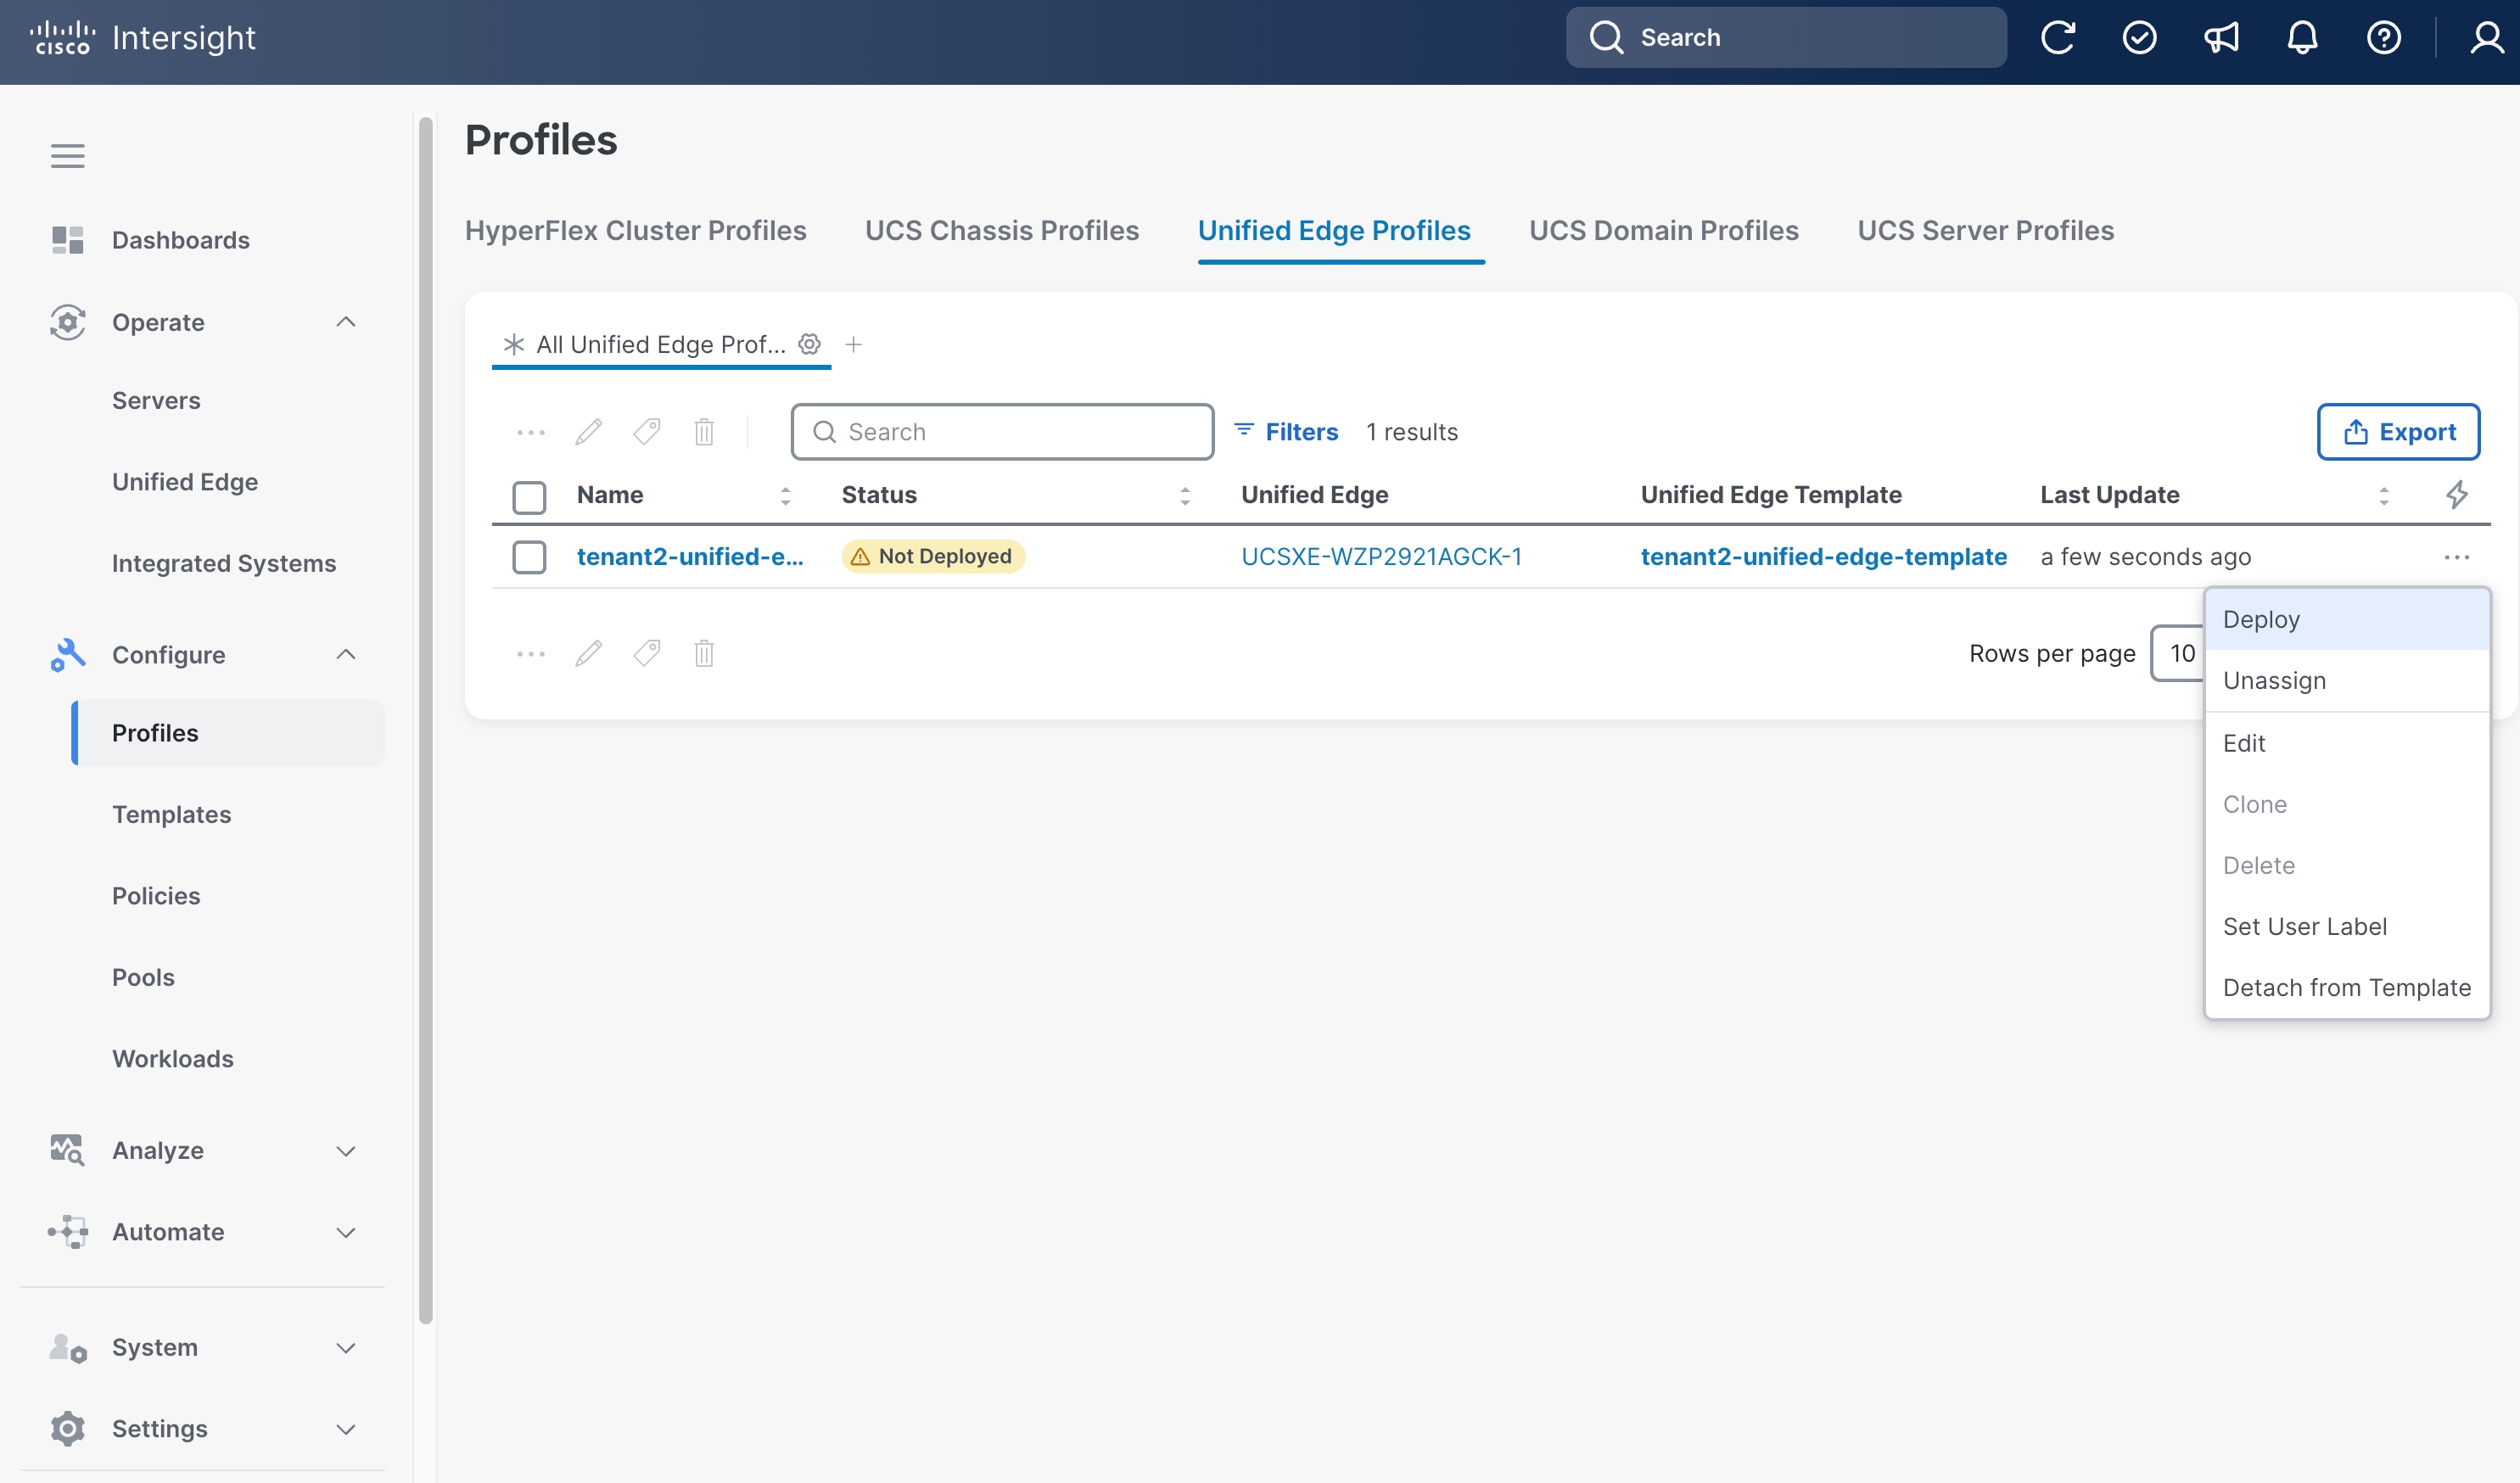Open the announcements megaphone icon
2520x1483 pixels.
[x=2221, y=38]
